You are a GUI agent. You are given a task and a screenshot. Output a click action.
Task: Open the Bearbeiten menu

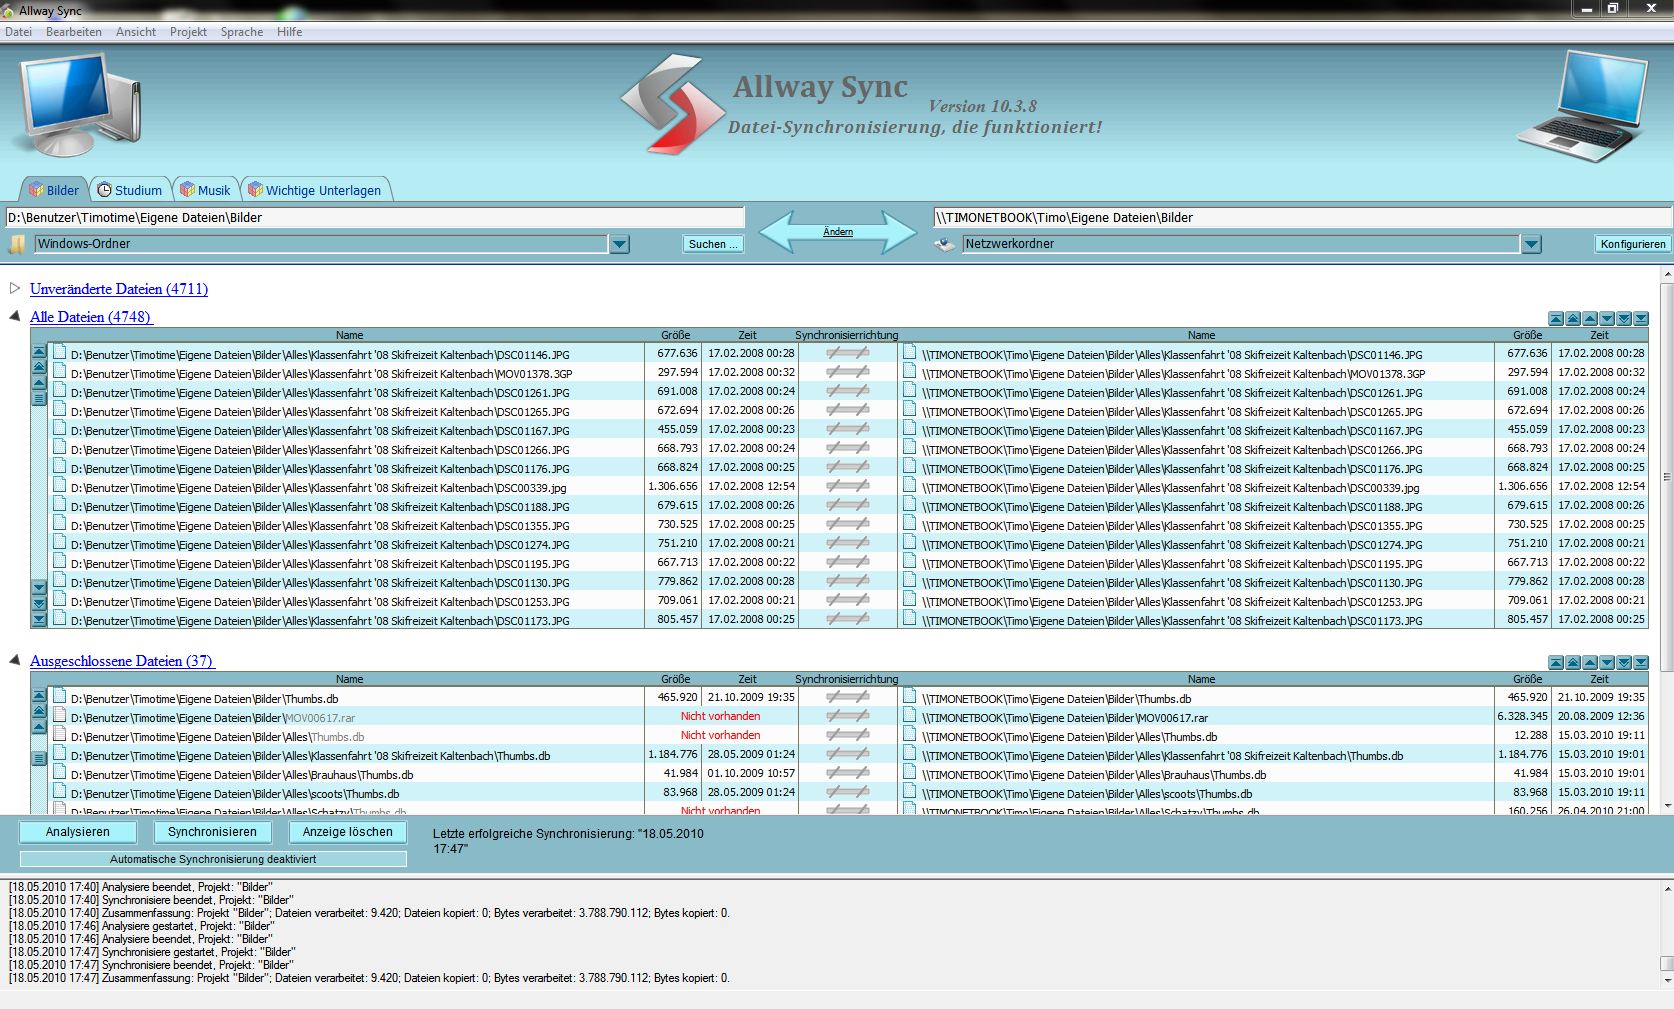pyautogui.click(x=74, y=32)
